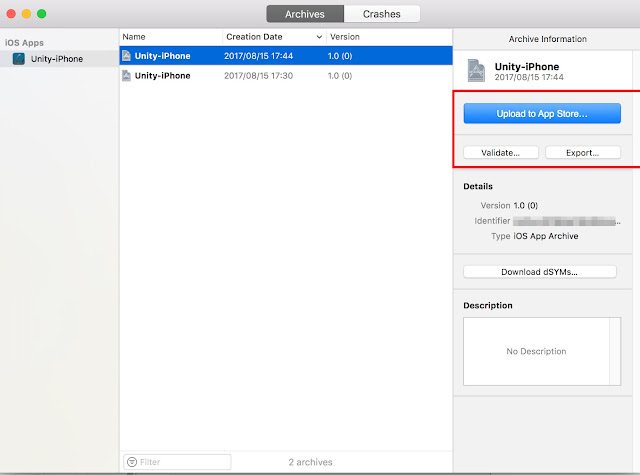This screenshot has width=640, height=475.
Task: Click the iOS Apps sidebar heading
Action: tap(24, 43)
